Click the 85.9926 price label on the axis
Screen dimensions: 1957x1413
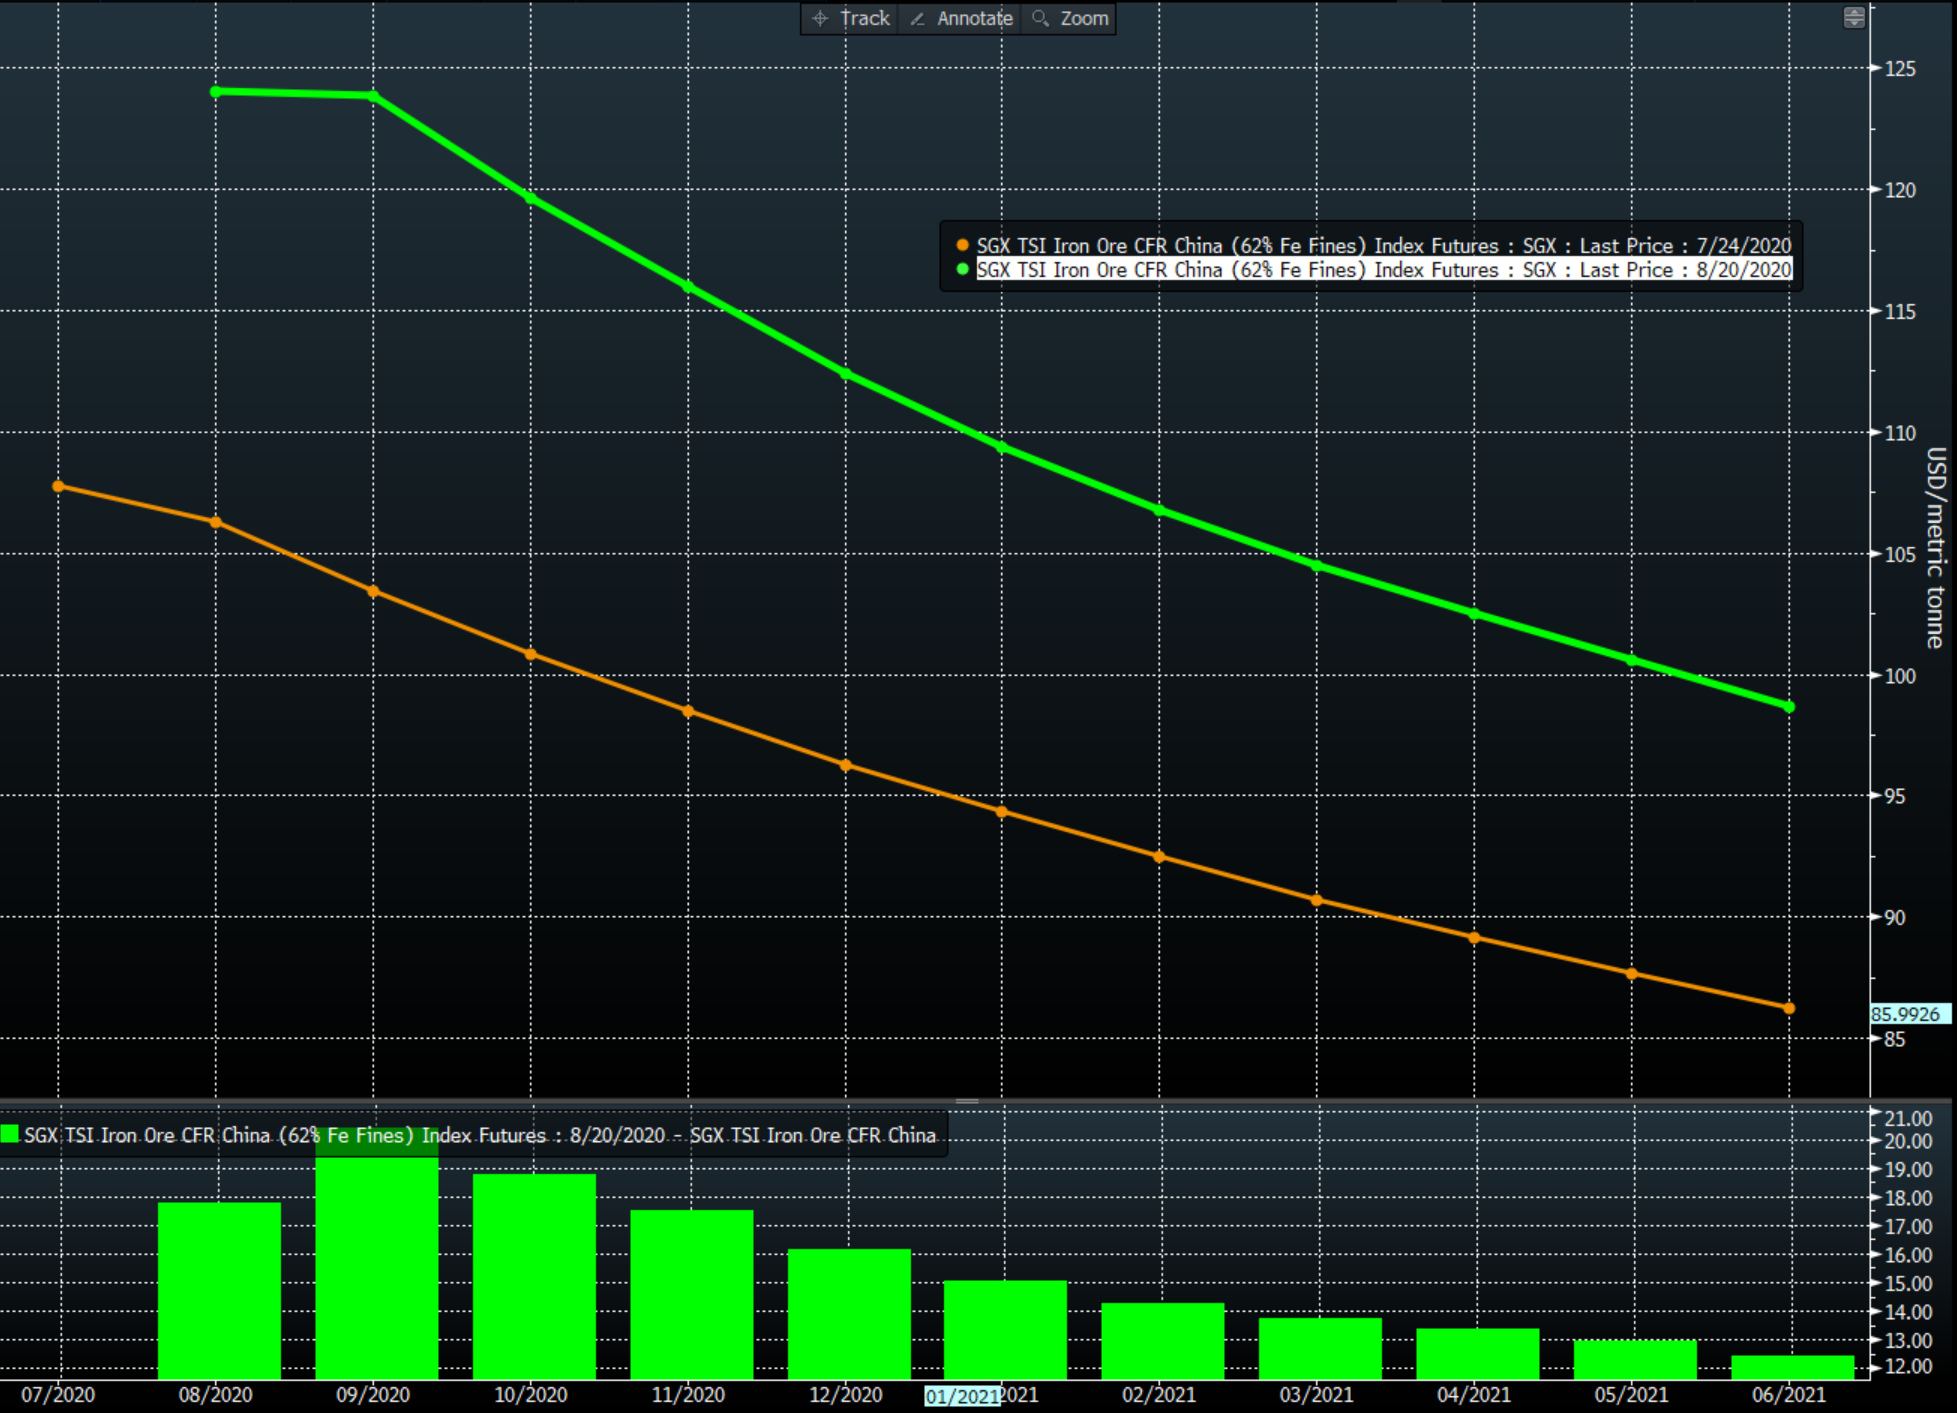click(1906, 1014)
